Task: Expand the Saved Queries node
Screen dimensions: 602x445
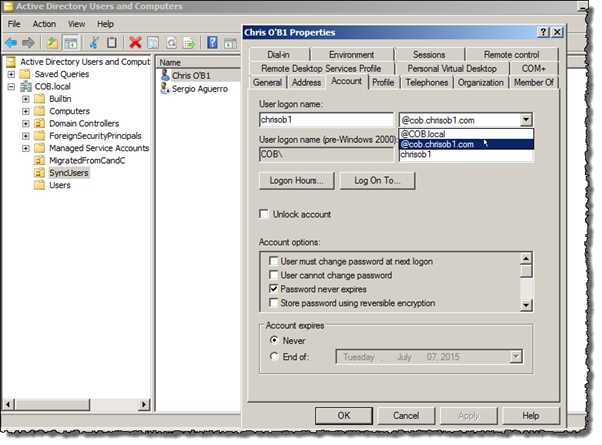Action: (11, 74)
